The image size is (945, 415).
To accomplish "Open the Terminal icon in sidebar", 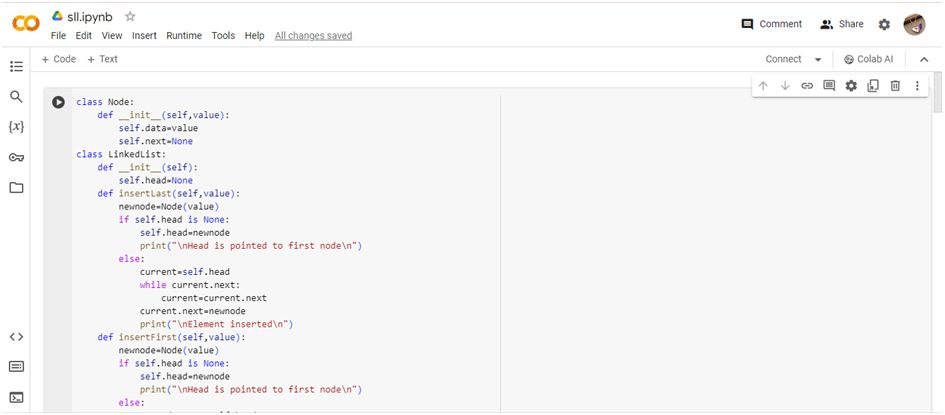I will tap(16, 397).
